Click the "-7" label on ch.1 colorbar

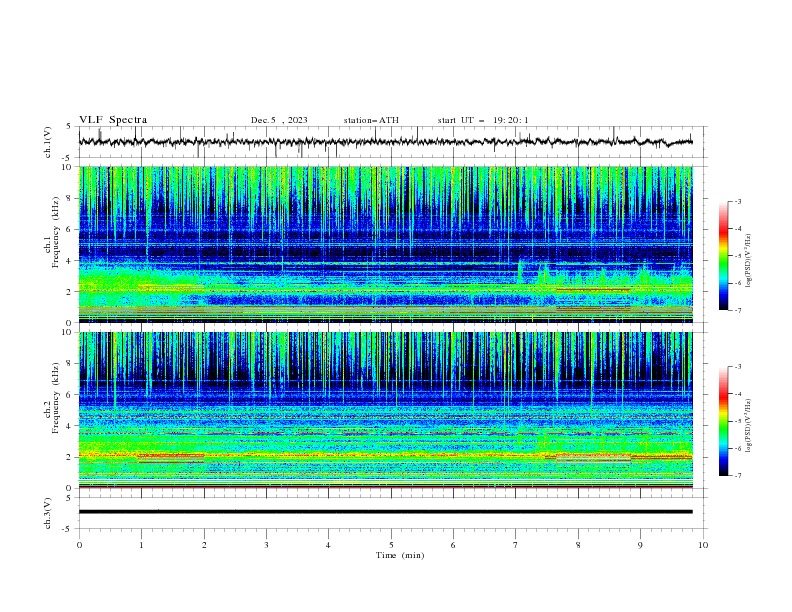[x=737, y=310]
